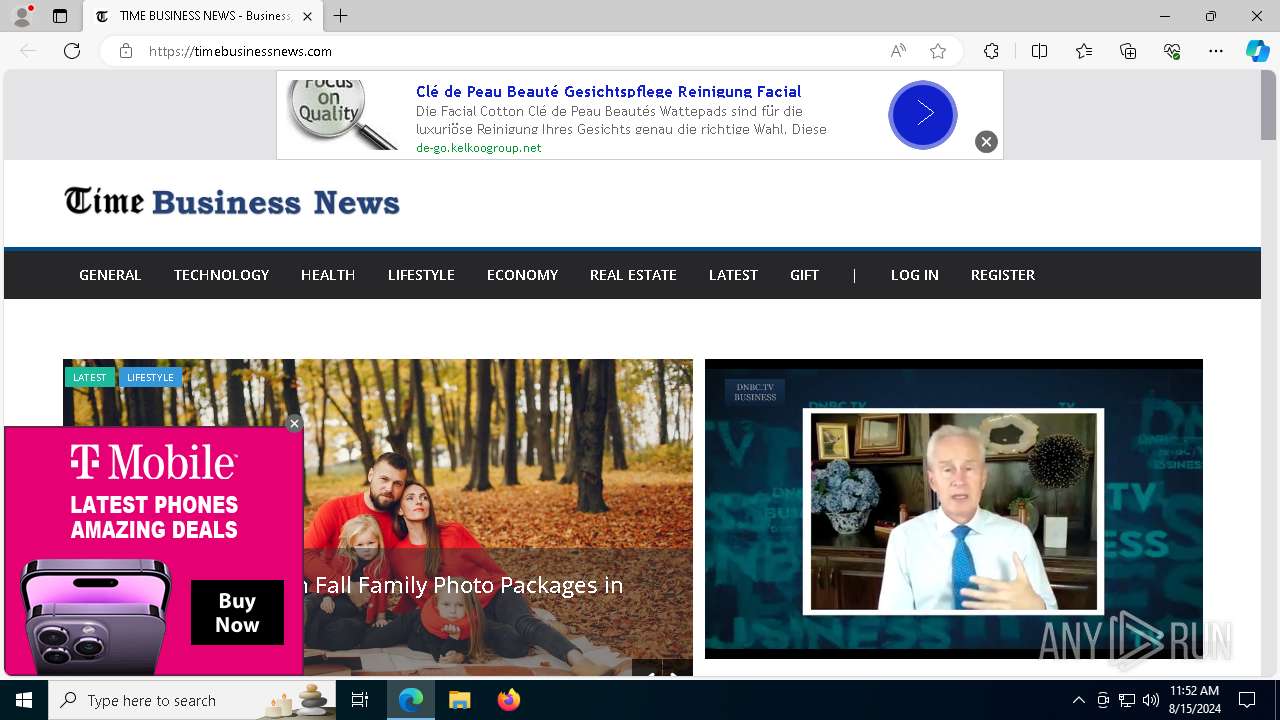Open the ECONOMY menu section
Screen dimensions: 1280x720
point(522,275)
